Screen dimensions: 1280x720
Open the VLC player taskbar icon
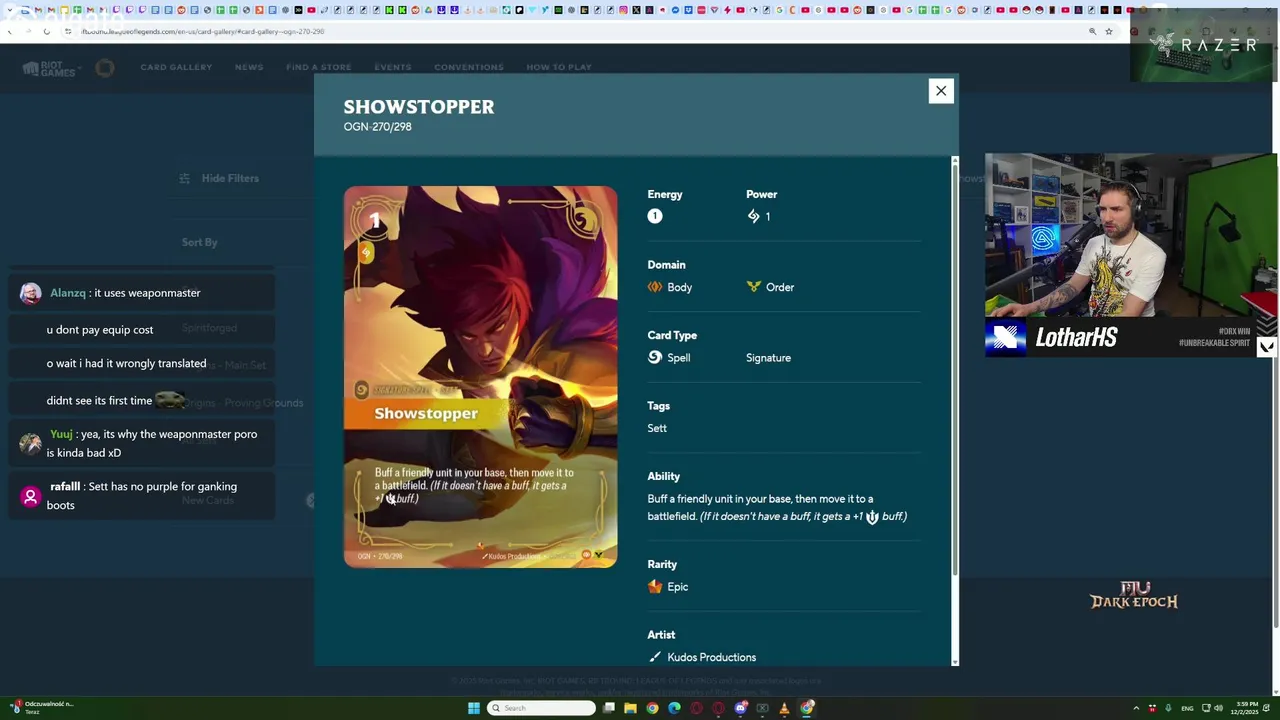coord(784,708)
